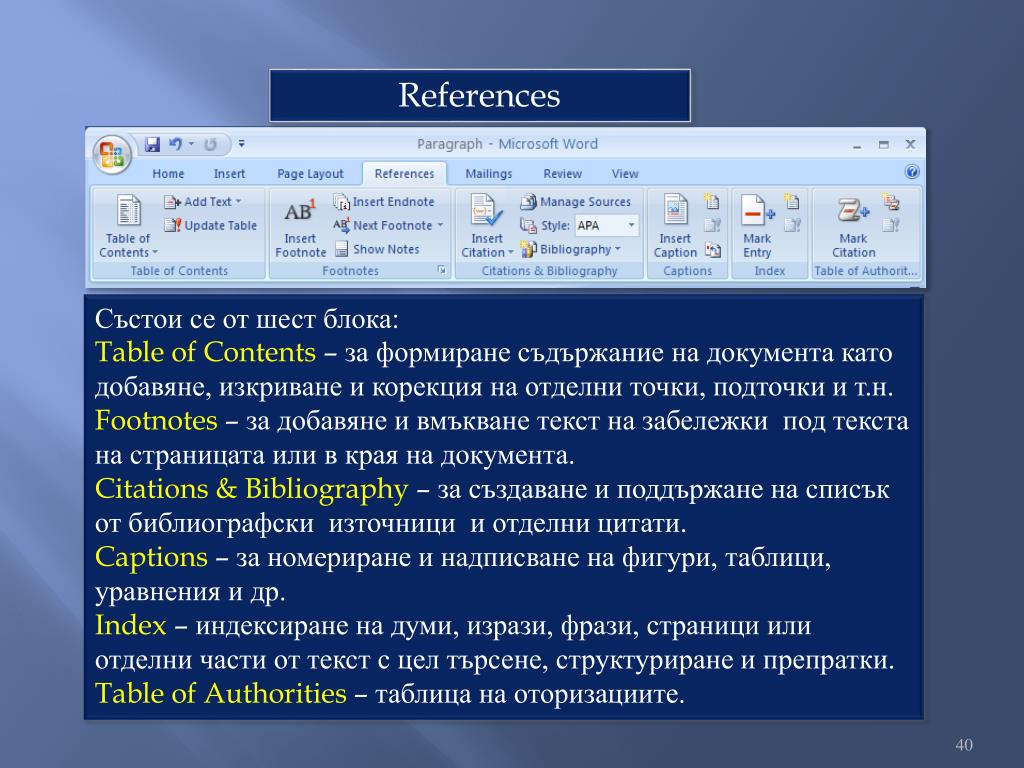Image resolution: width=1024 pixels, height=768 pixels.
Task: Click the Undo arrow icon
Action: tap(176, 144)
